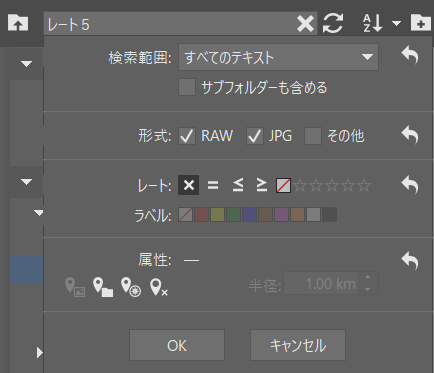Decrease the 半径 value with down arrow

coord(368,289)
